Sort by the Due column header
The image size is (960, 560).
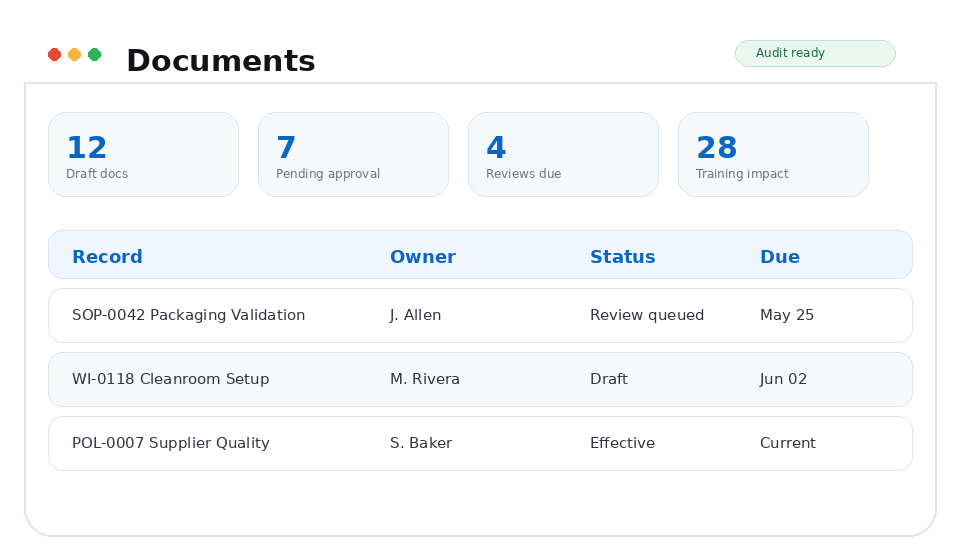[779, 256]
